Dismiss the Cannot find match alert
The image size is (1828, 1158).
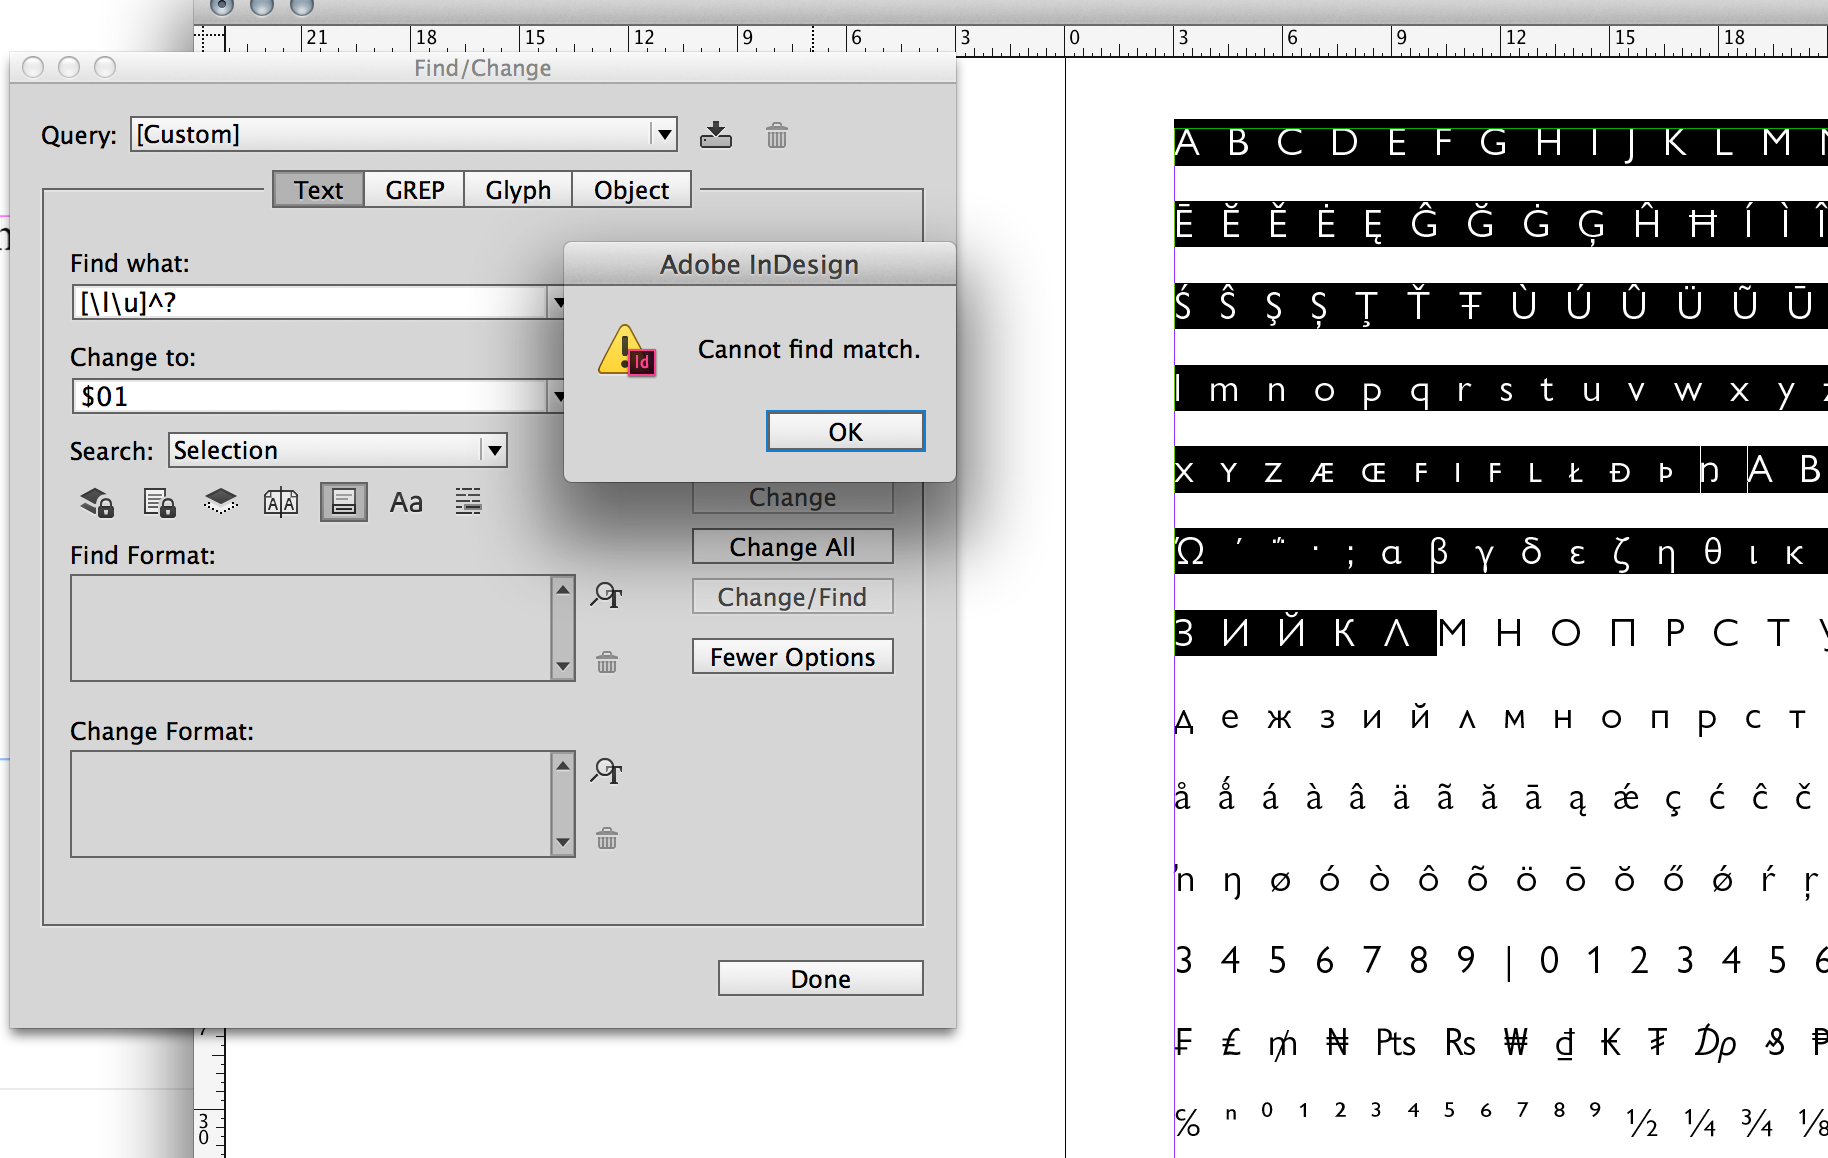[844, 431]
